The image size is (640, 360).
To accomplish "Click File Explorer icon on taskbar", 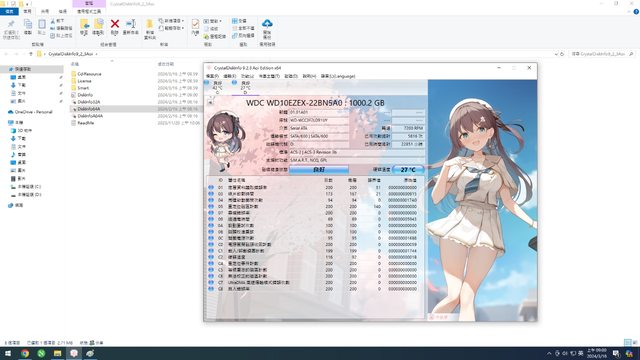I will [x=57, y=353].
